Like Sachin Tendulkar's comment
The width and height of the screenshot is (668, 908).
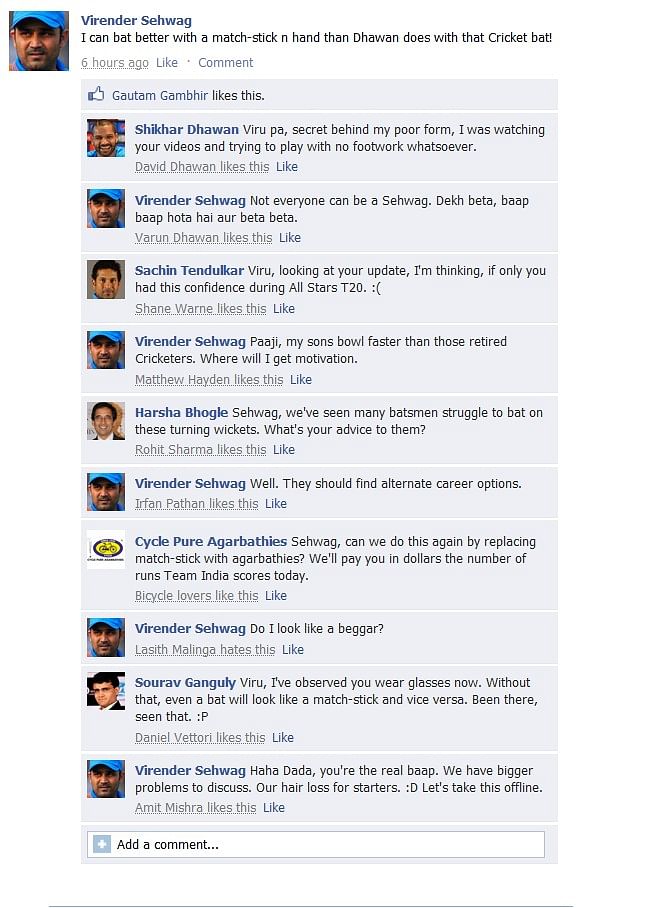click(284, 309)
